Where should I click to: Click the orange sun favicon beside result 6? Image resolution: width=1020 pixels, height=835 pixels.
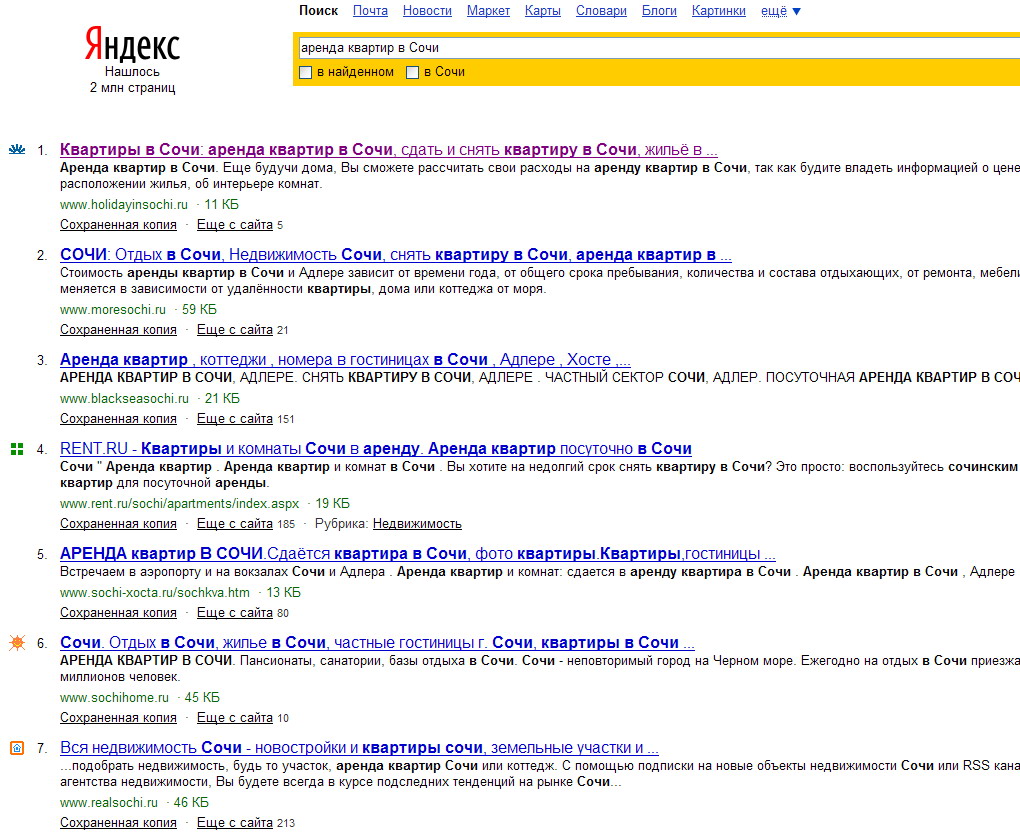click(17, 643)
